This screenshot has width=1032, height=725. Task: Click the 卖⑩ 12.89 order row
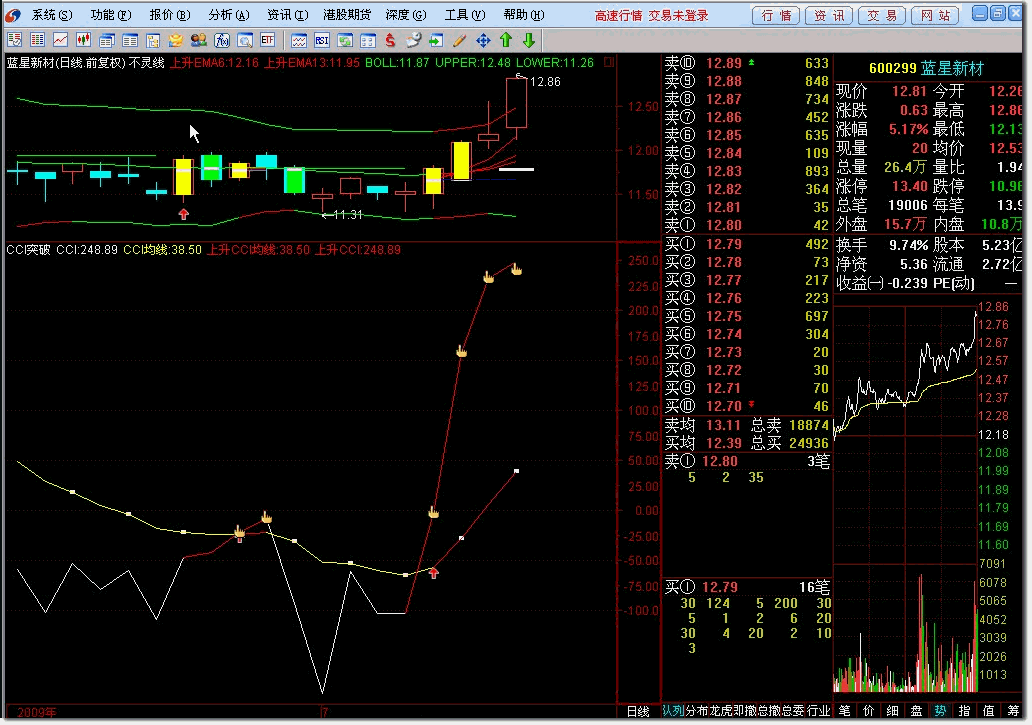pyautogui.click(x=746, y=63)
